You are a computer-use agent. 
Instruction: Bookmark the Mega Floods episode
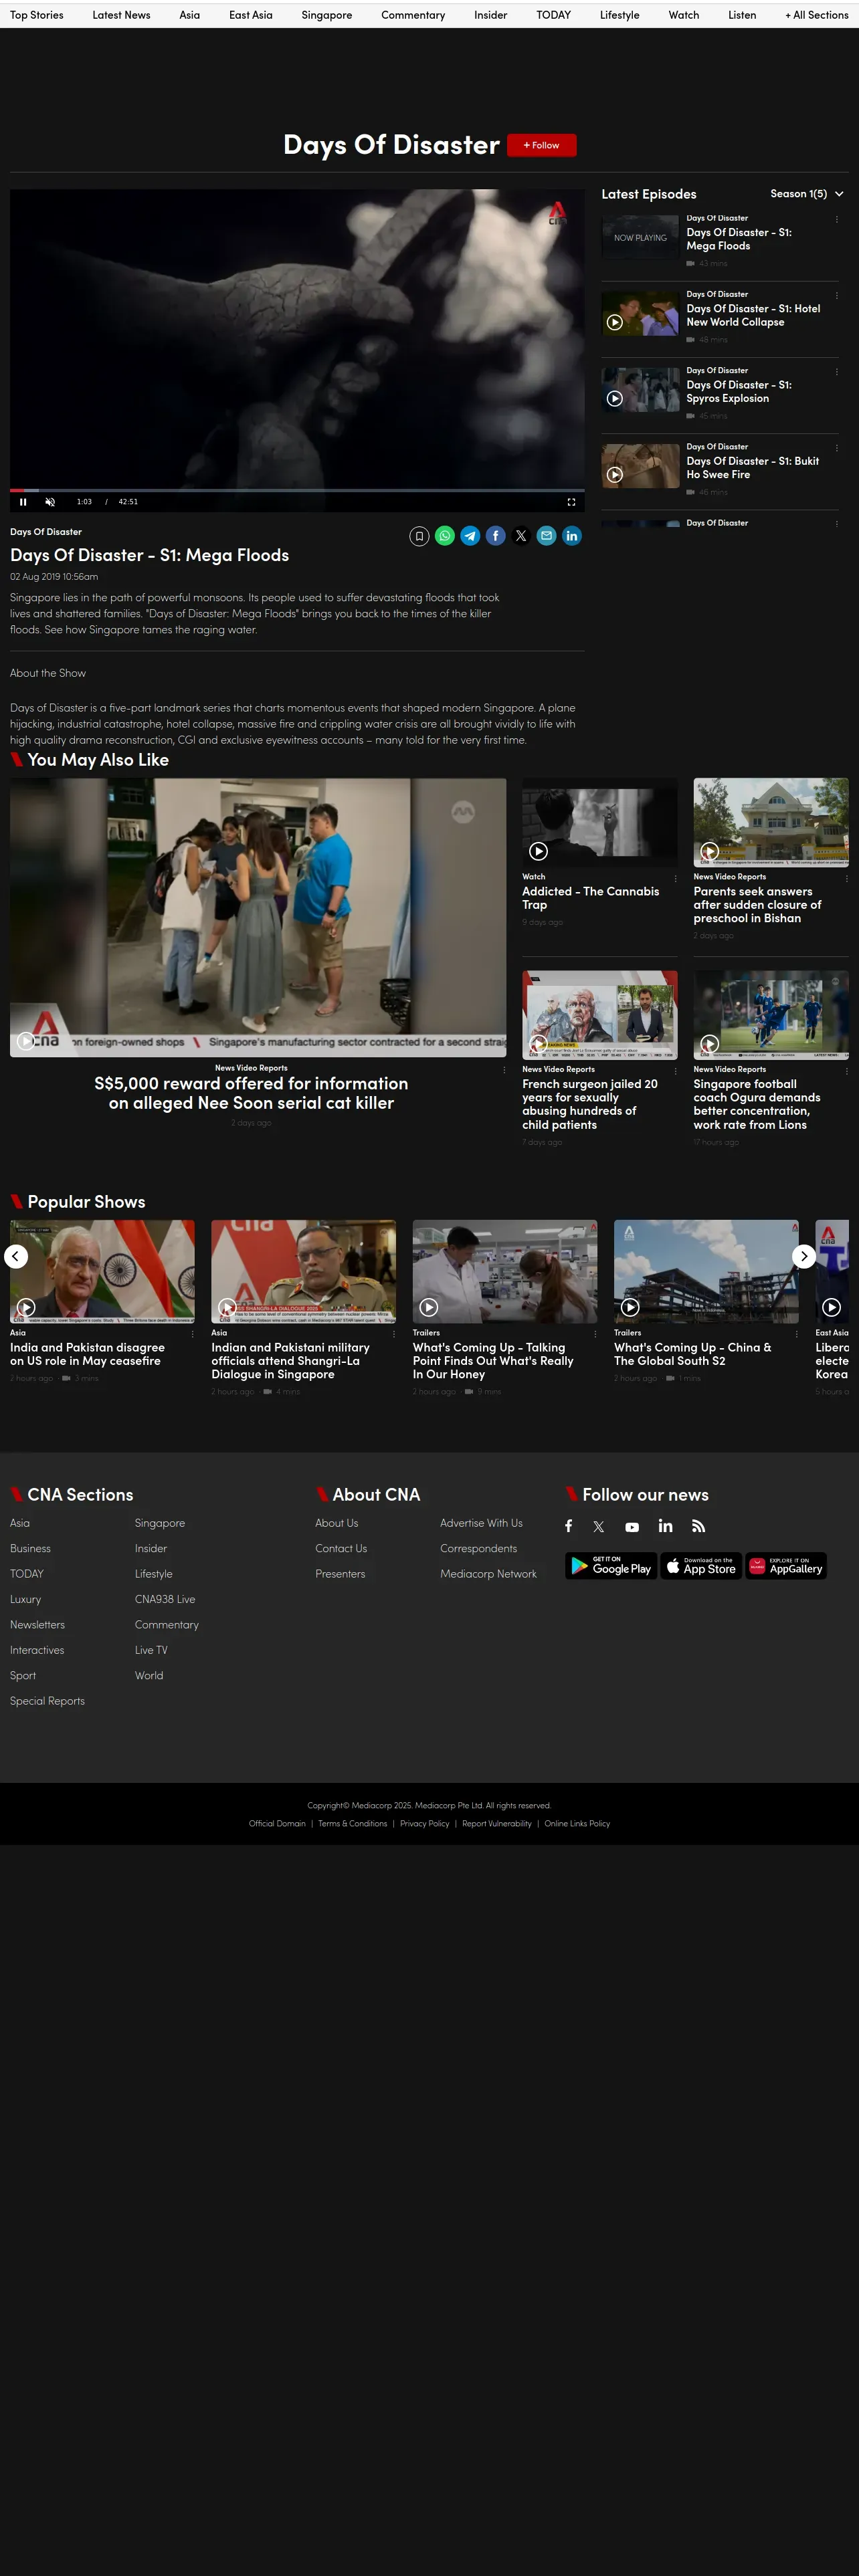[419, 536]
